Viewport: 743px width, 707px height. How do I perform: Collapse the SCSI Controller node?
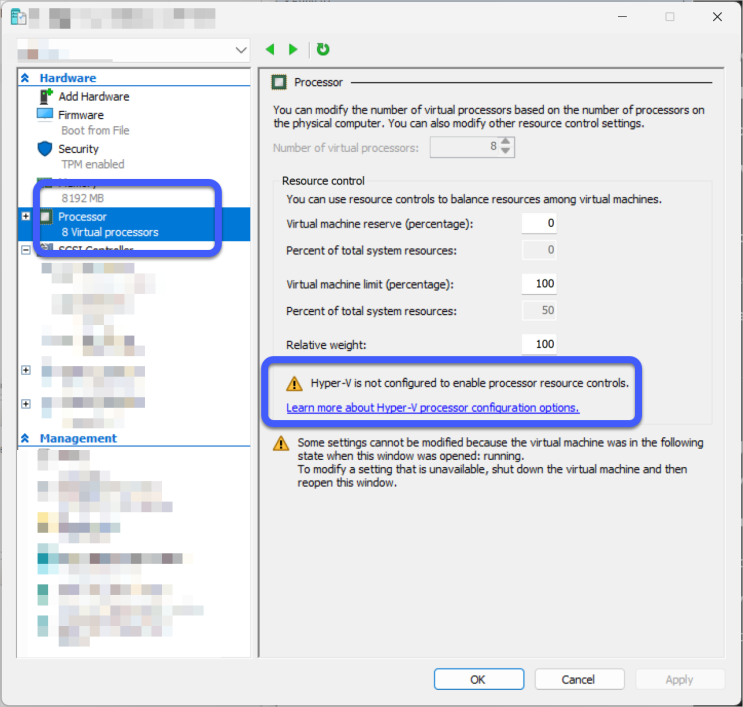26,250
